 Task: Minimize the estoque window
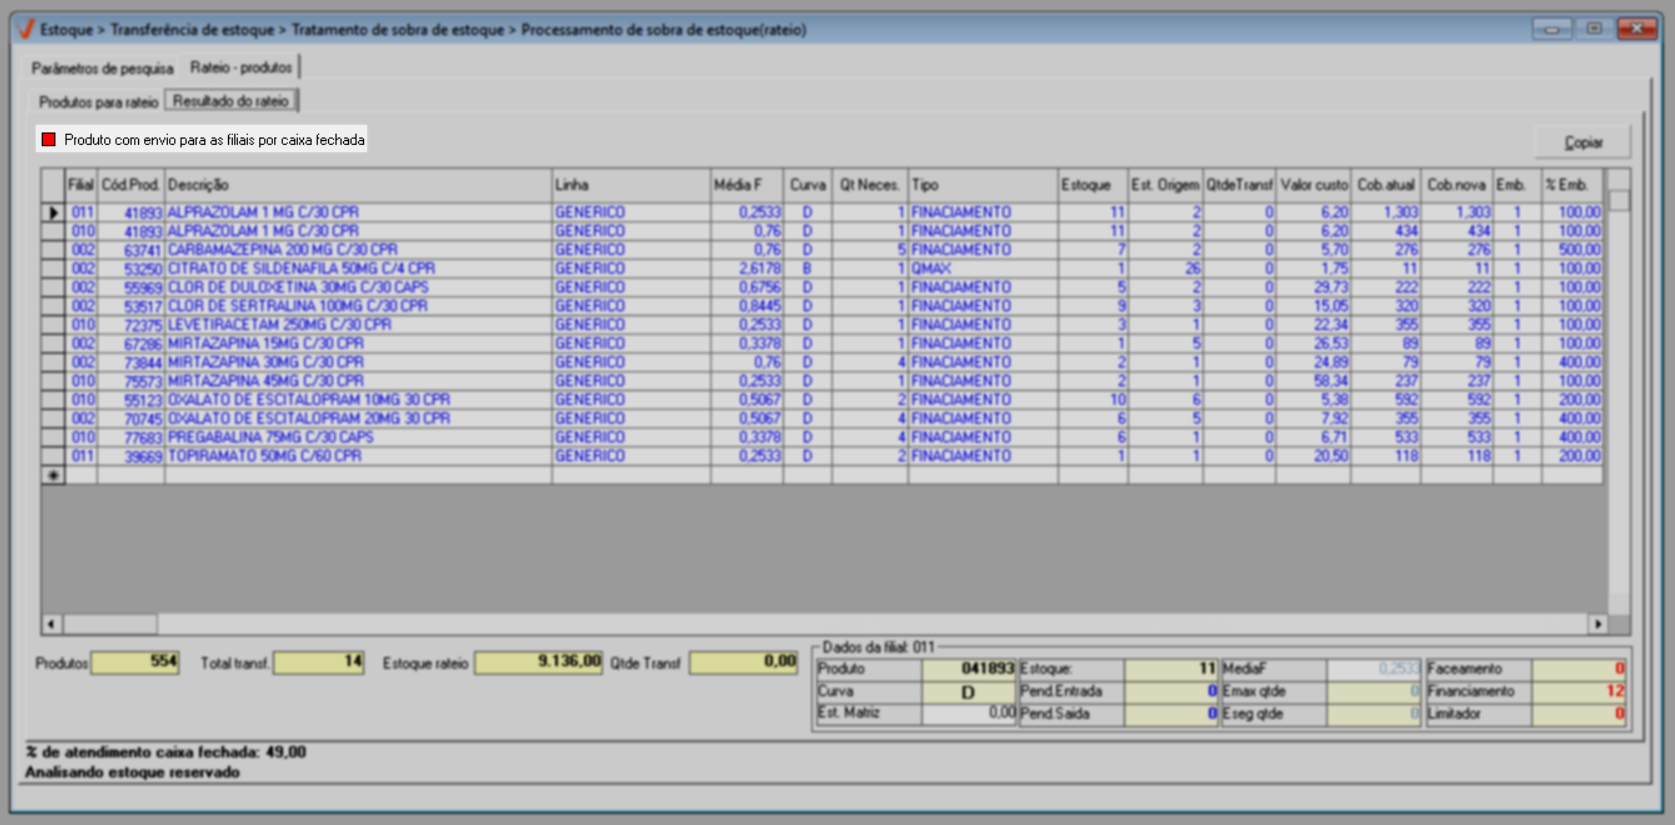[1551, 29]
